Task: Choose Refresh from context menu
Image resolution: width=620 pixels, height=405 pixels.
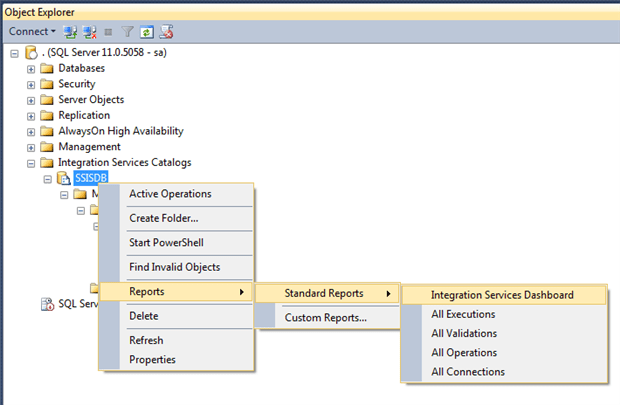Action: [176, 340]
